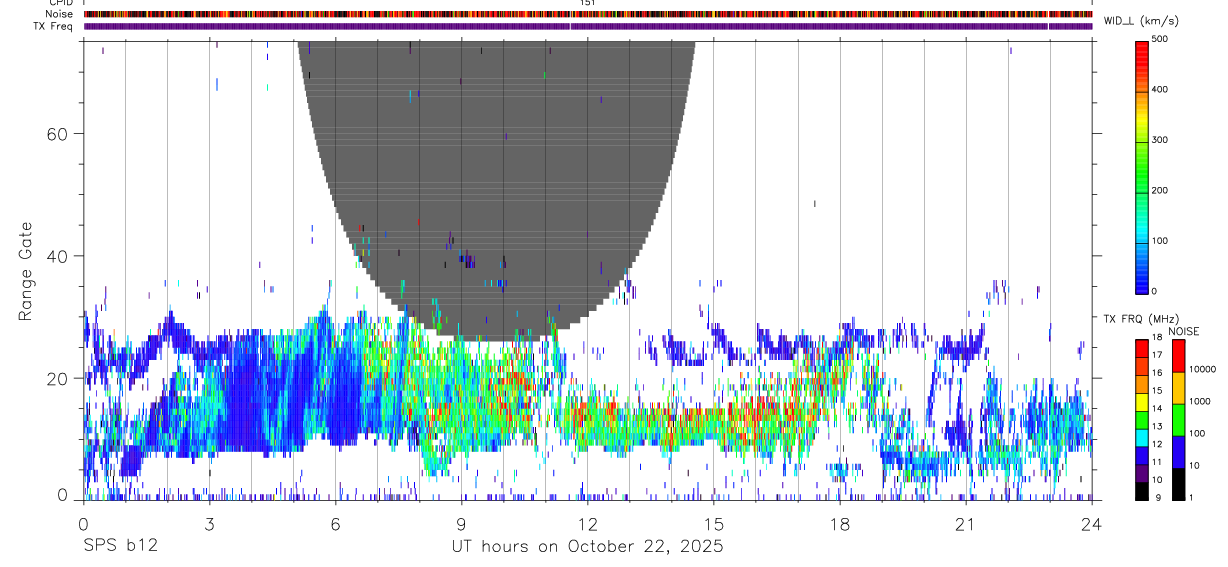Click the purple 10–11 MHz TX FRQ swatch
Viewport: 1228px width, 567px height.
pos(1142,471)
